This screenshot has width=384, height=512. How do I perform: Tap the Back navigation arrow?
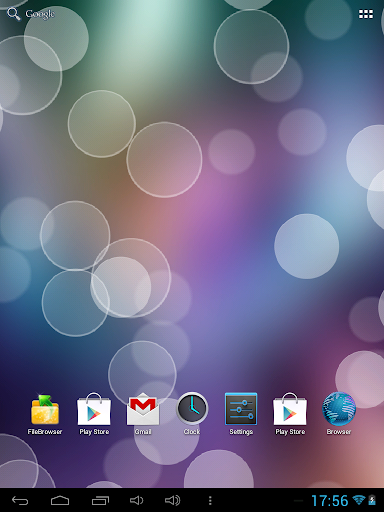click(x=20, y=500)
